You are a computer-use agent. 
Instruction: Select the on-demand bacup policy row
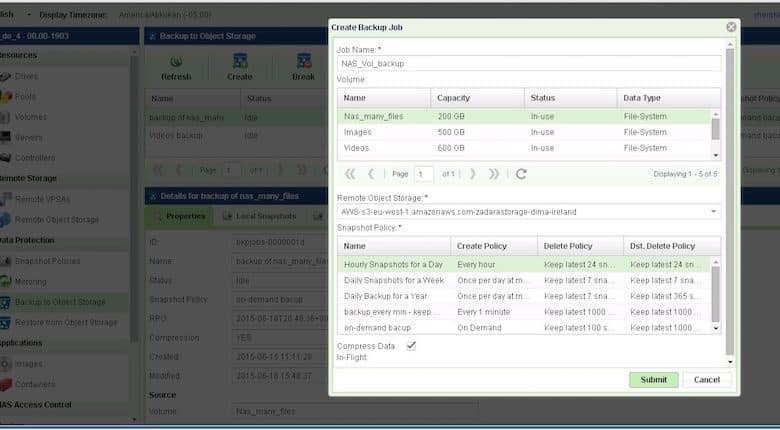pos(524,328)
